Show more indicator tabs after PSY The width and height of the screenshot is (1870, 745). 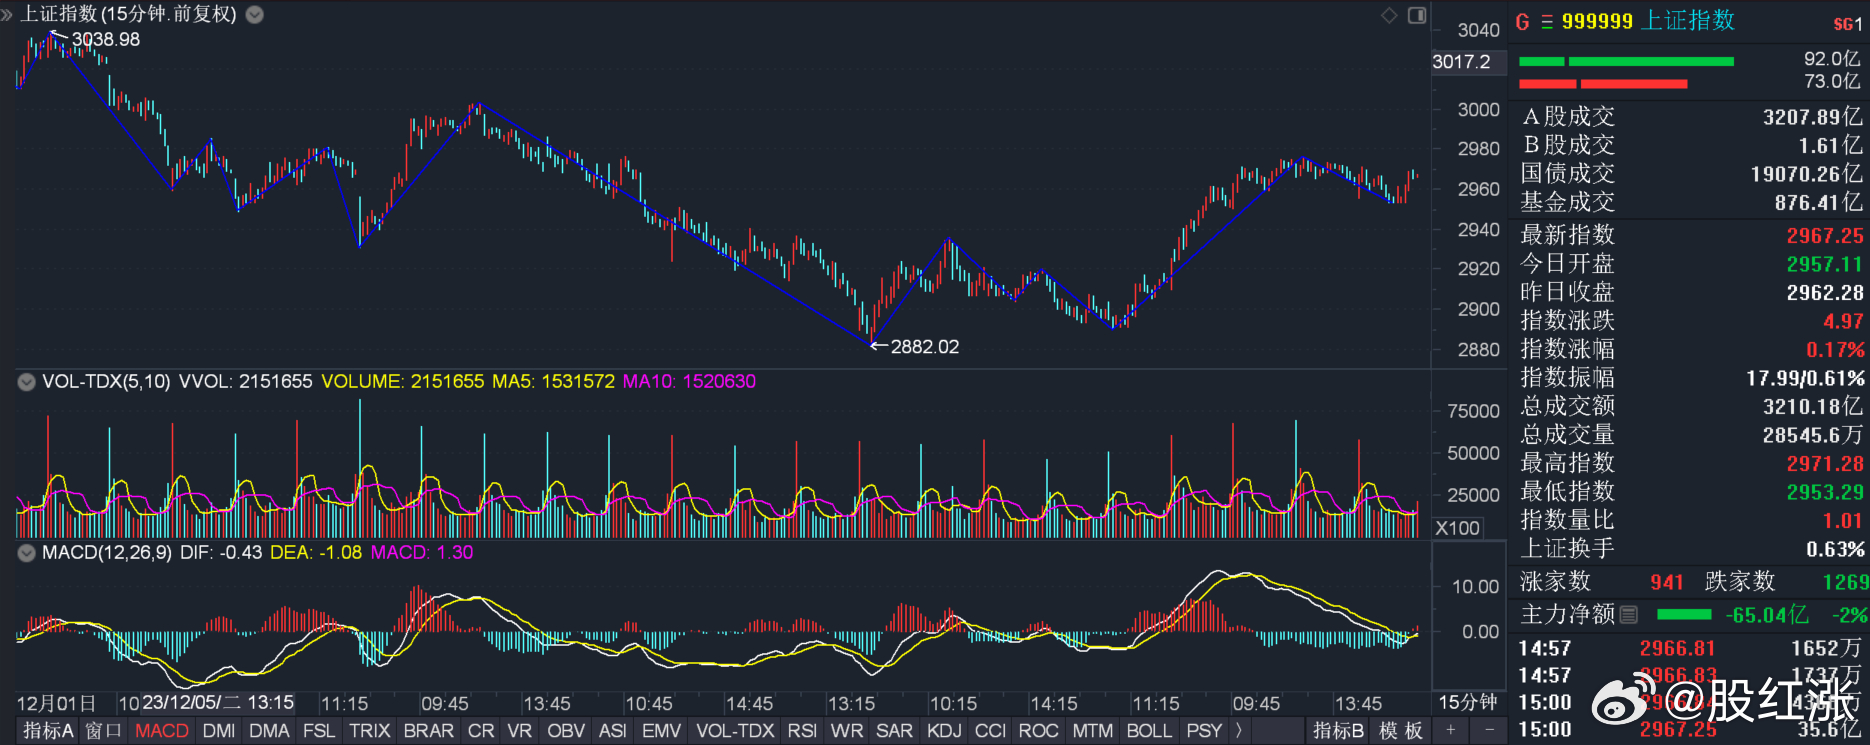1239,731
